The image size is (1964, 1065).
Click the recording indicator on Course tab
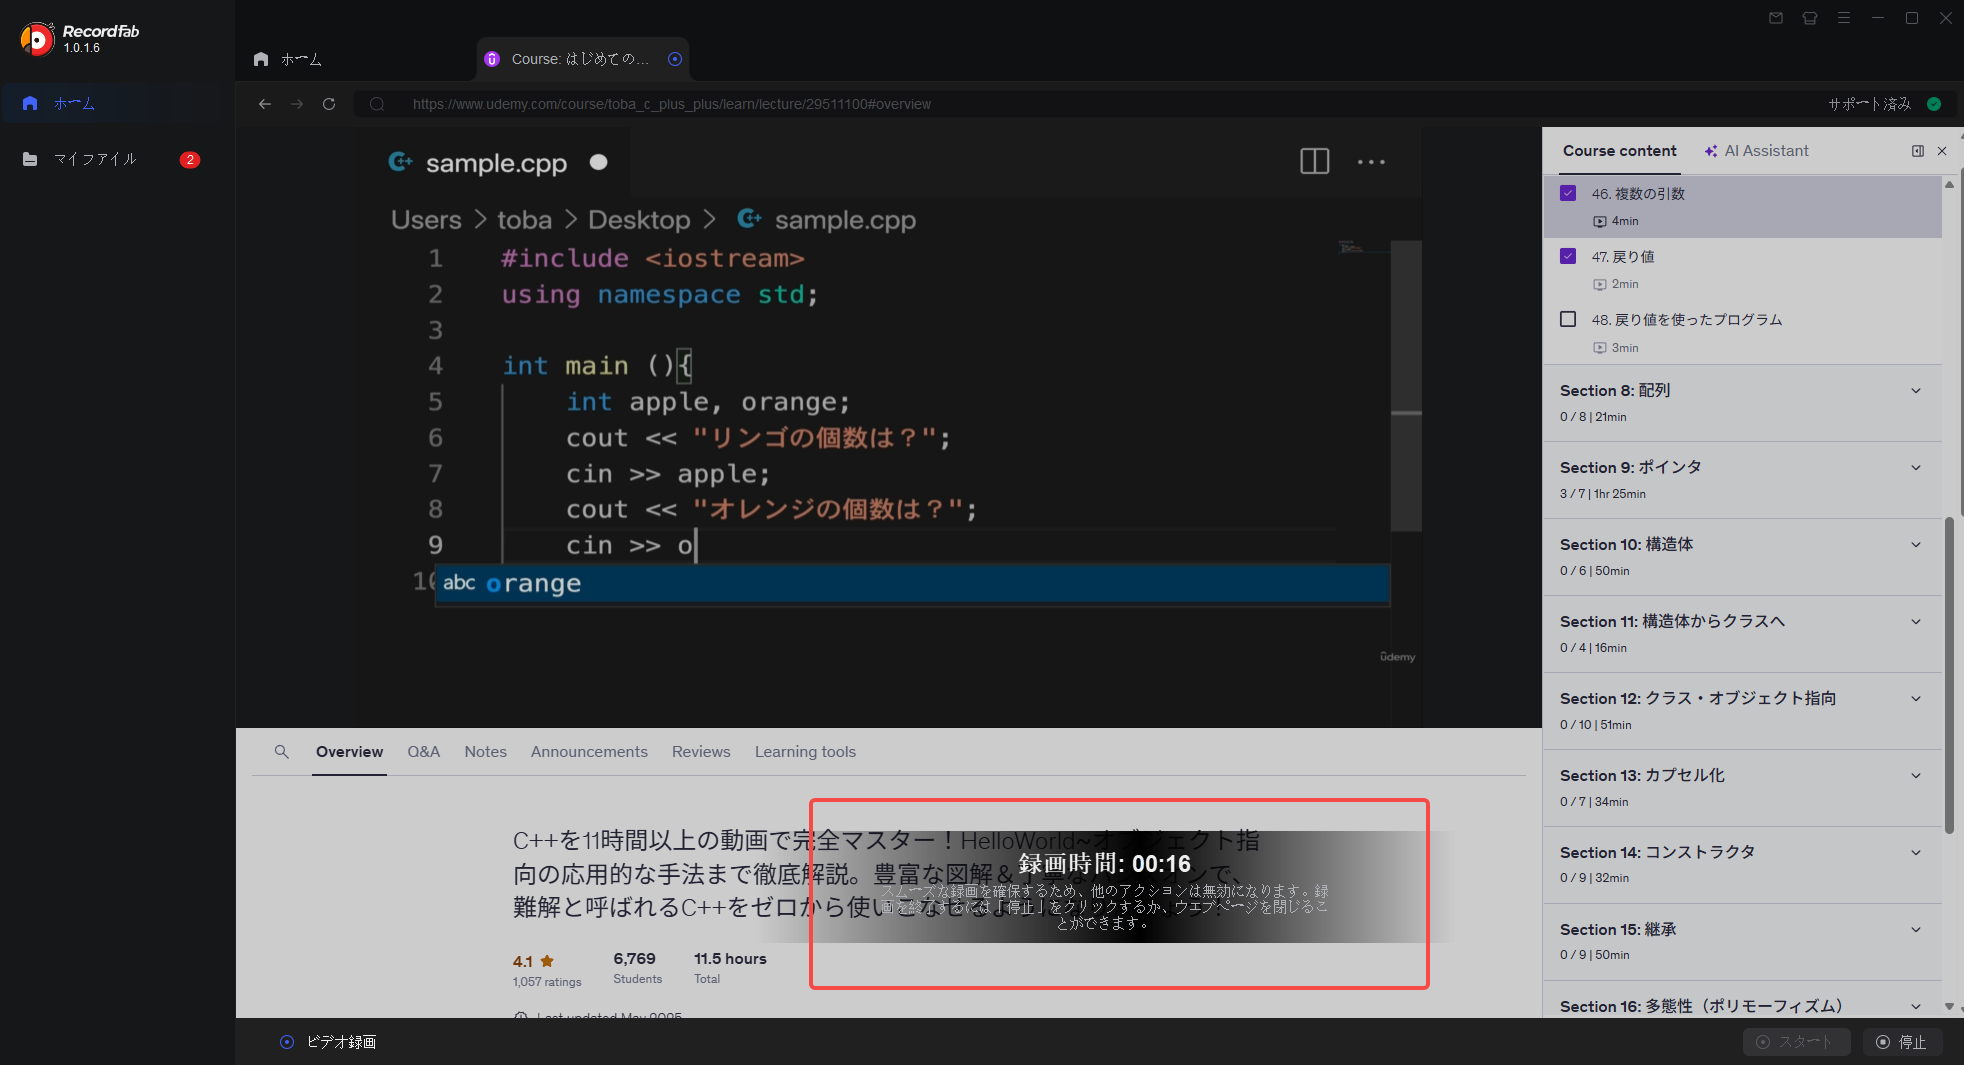675,59
